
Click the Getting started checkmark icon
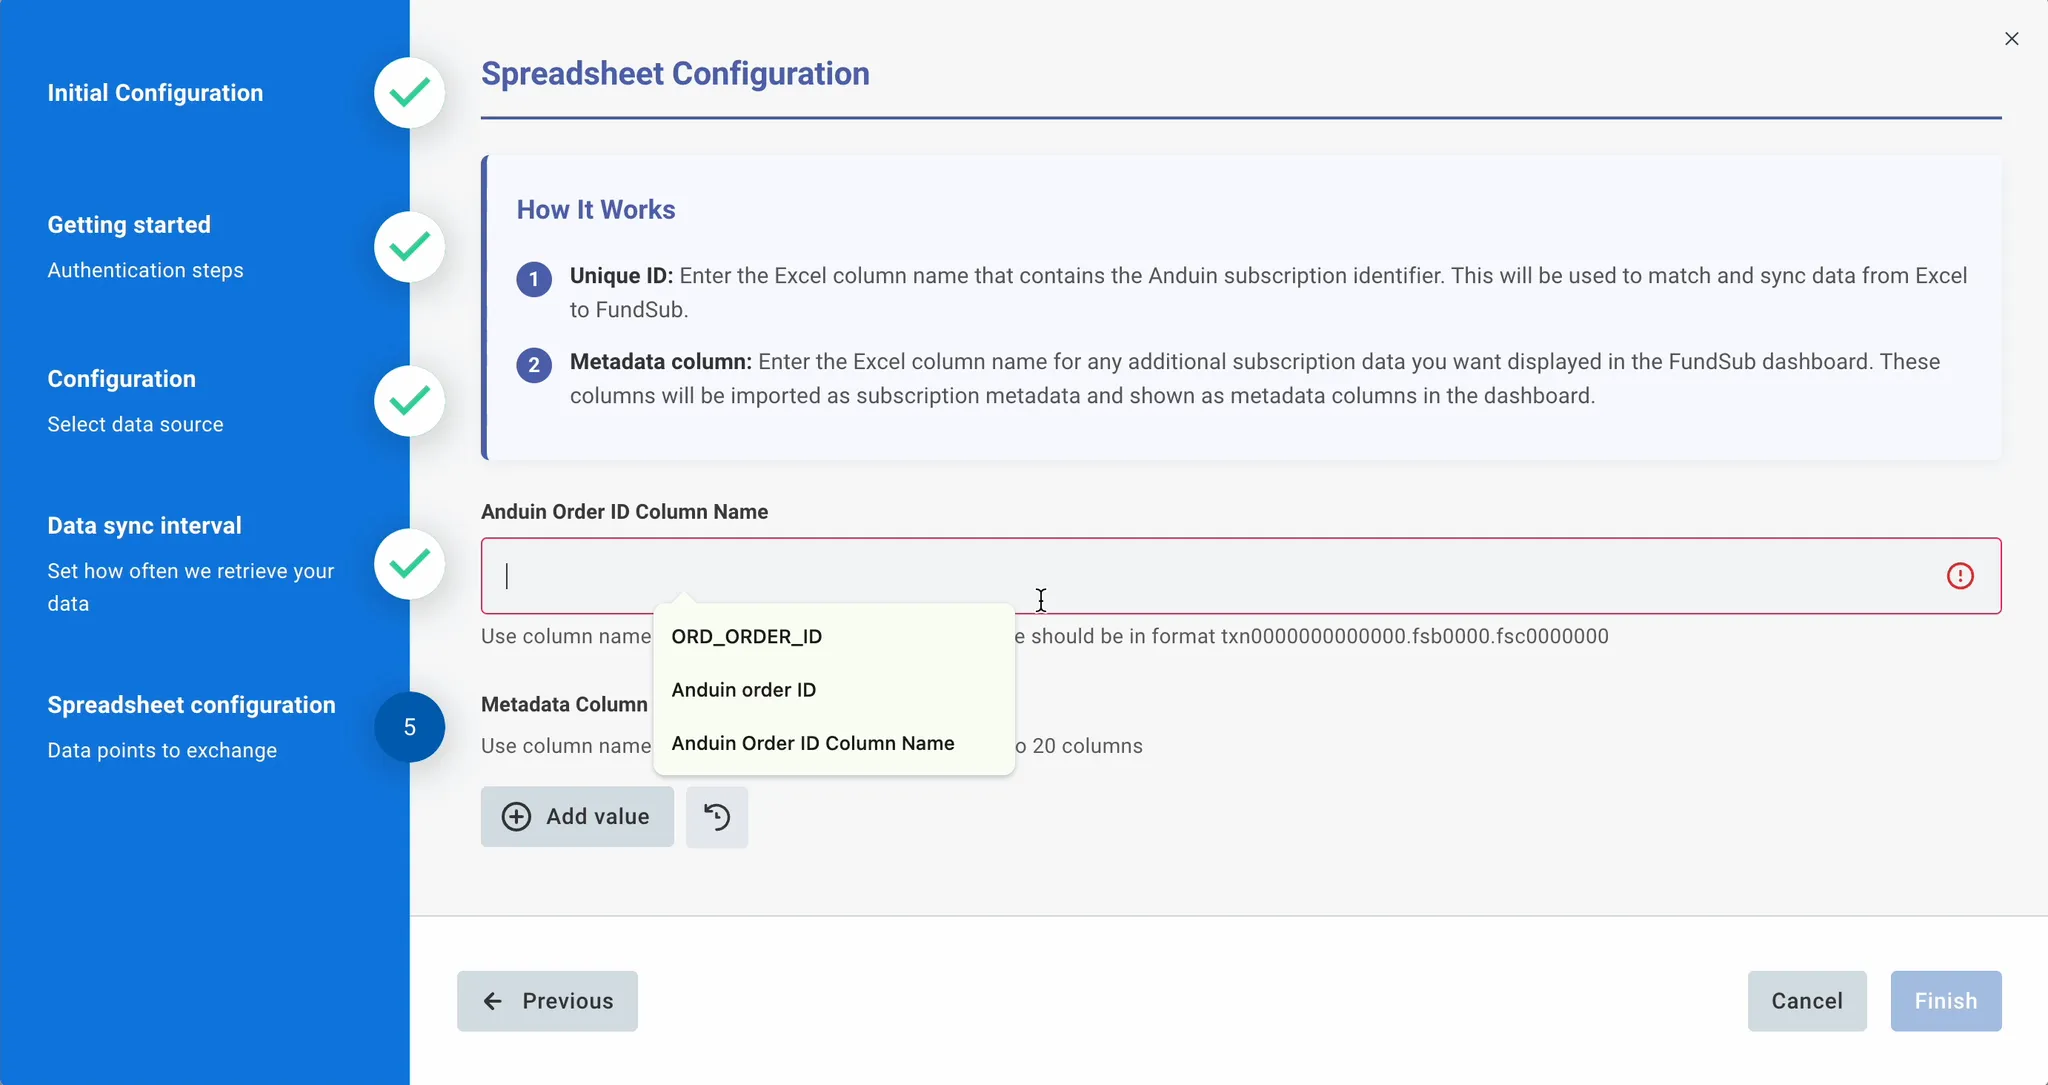(x=409, y=247)
